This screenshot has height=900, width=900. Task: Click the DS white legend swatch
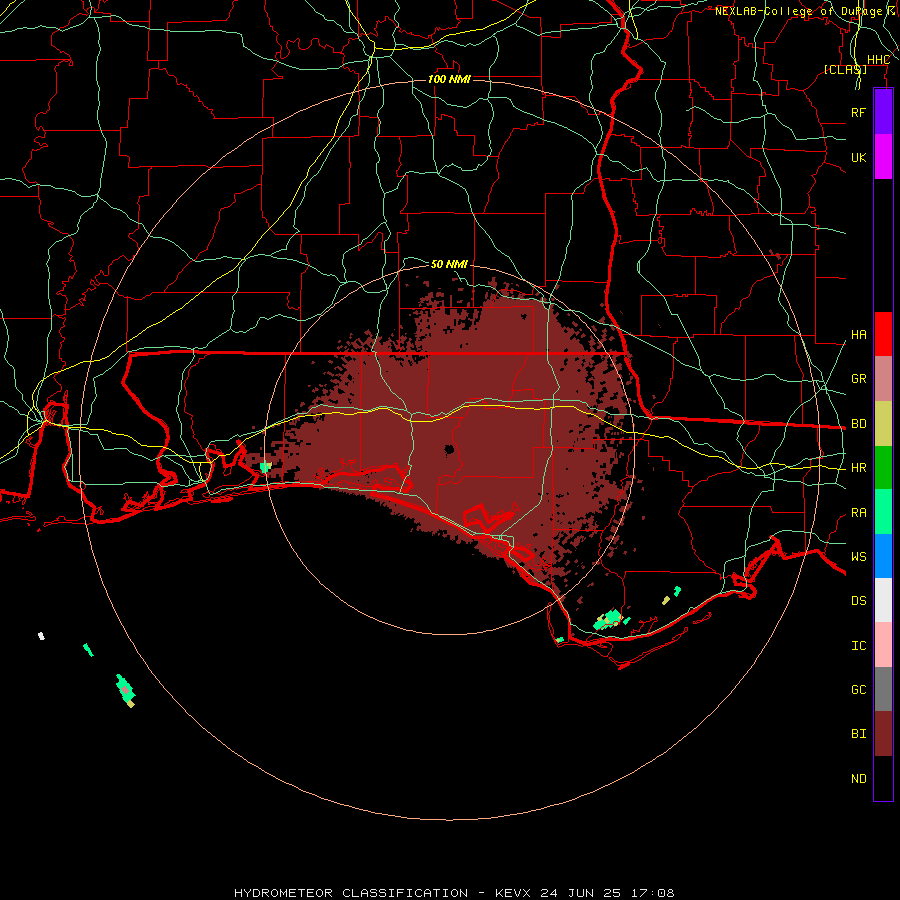(883, 600)
